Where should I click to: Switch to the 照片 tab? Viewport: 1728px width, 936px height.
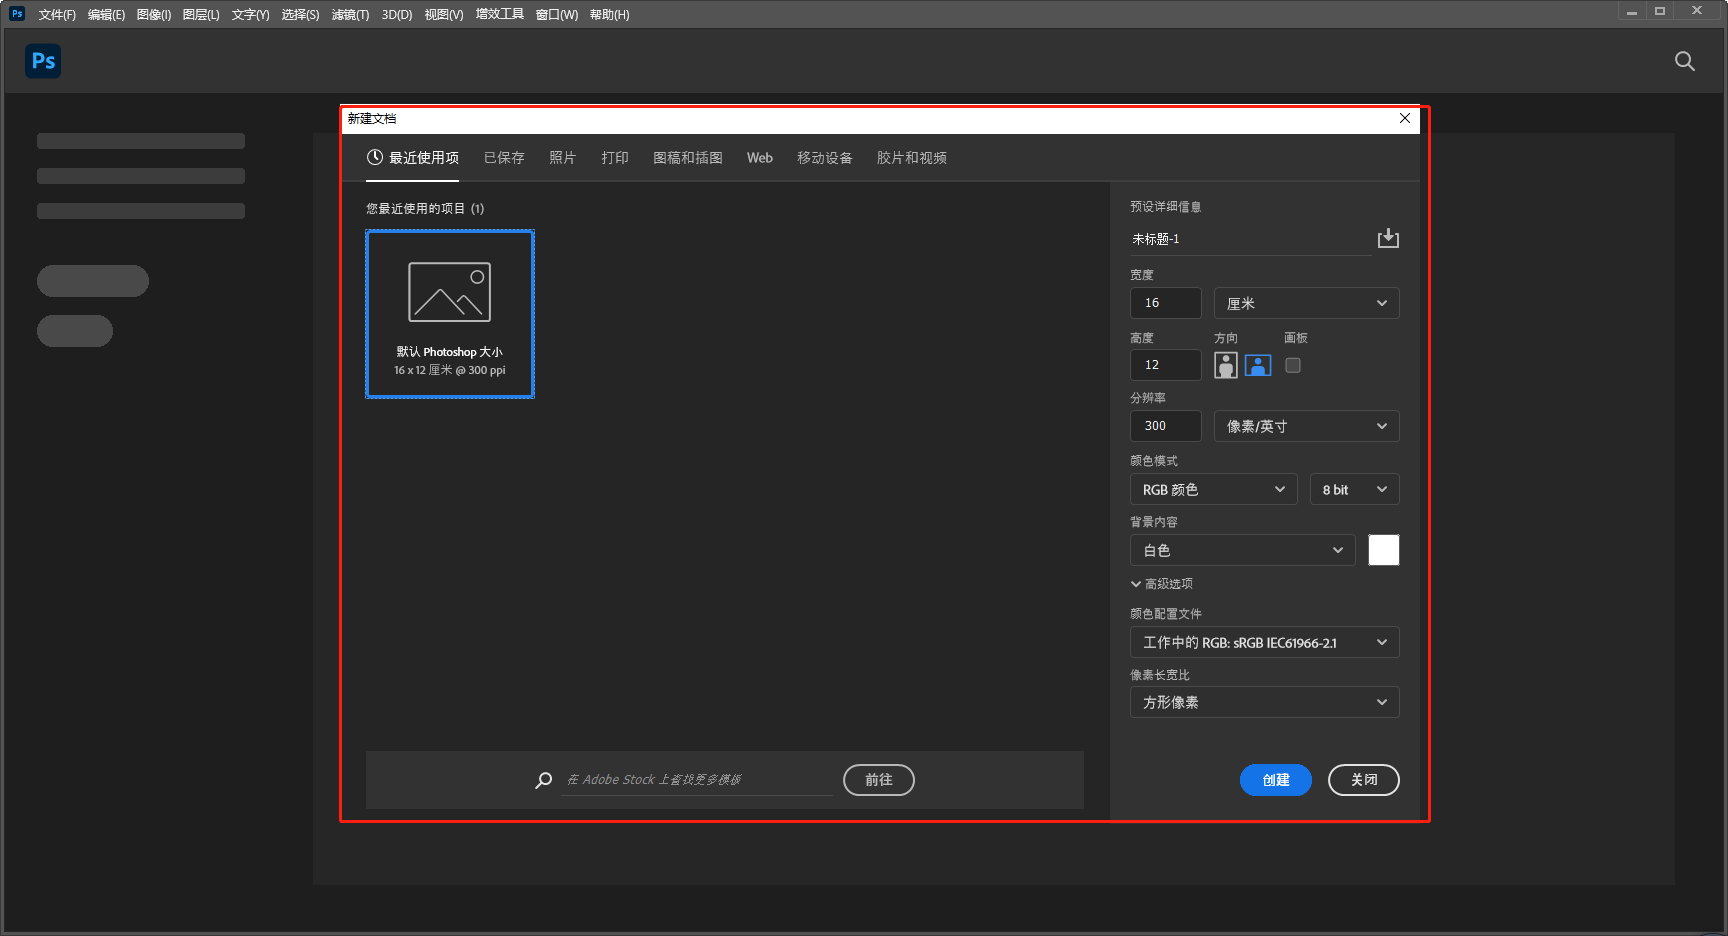562,158
